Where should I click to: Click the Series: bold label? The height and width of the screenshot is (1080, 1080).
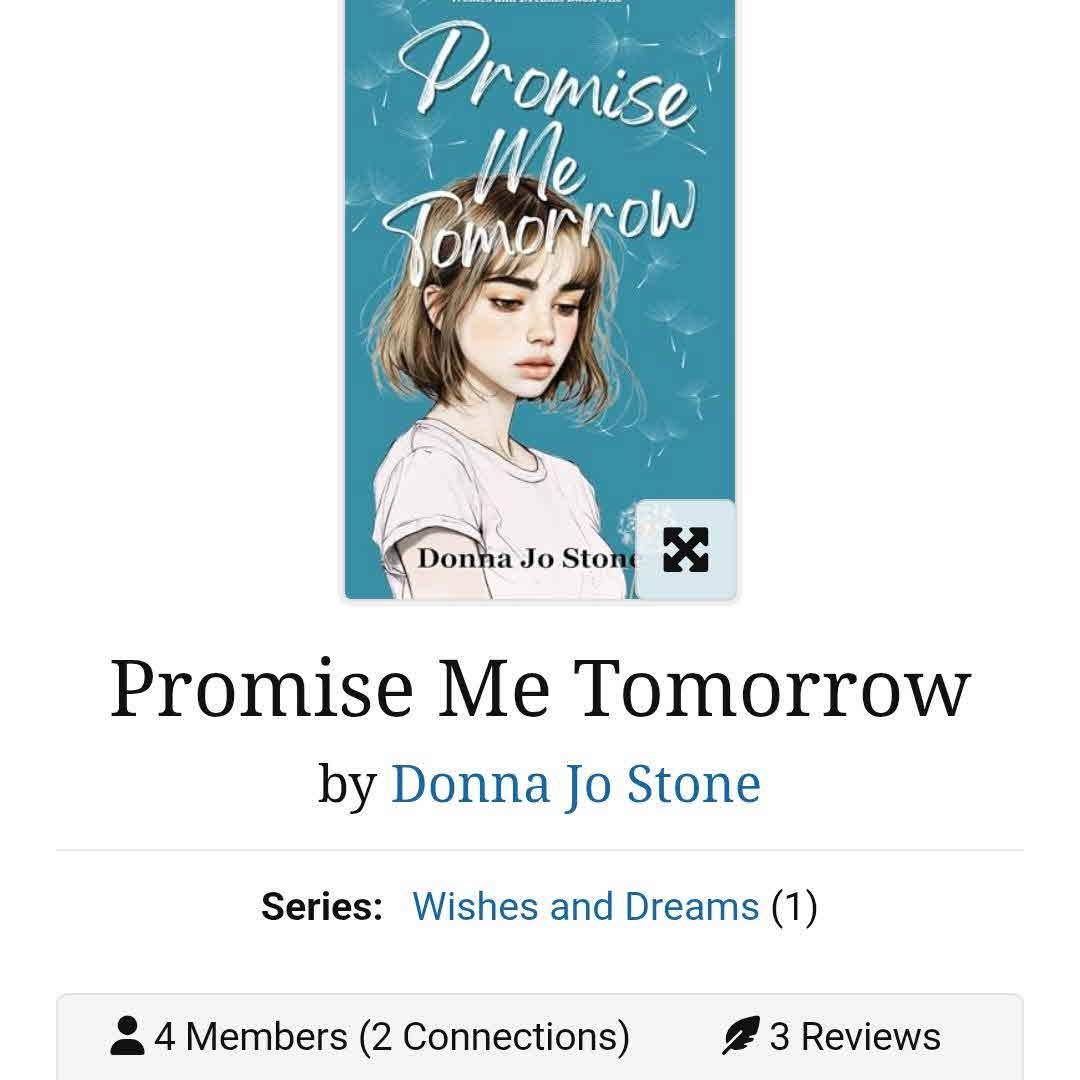(x=322, y=906)
